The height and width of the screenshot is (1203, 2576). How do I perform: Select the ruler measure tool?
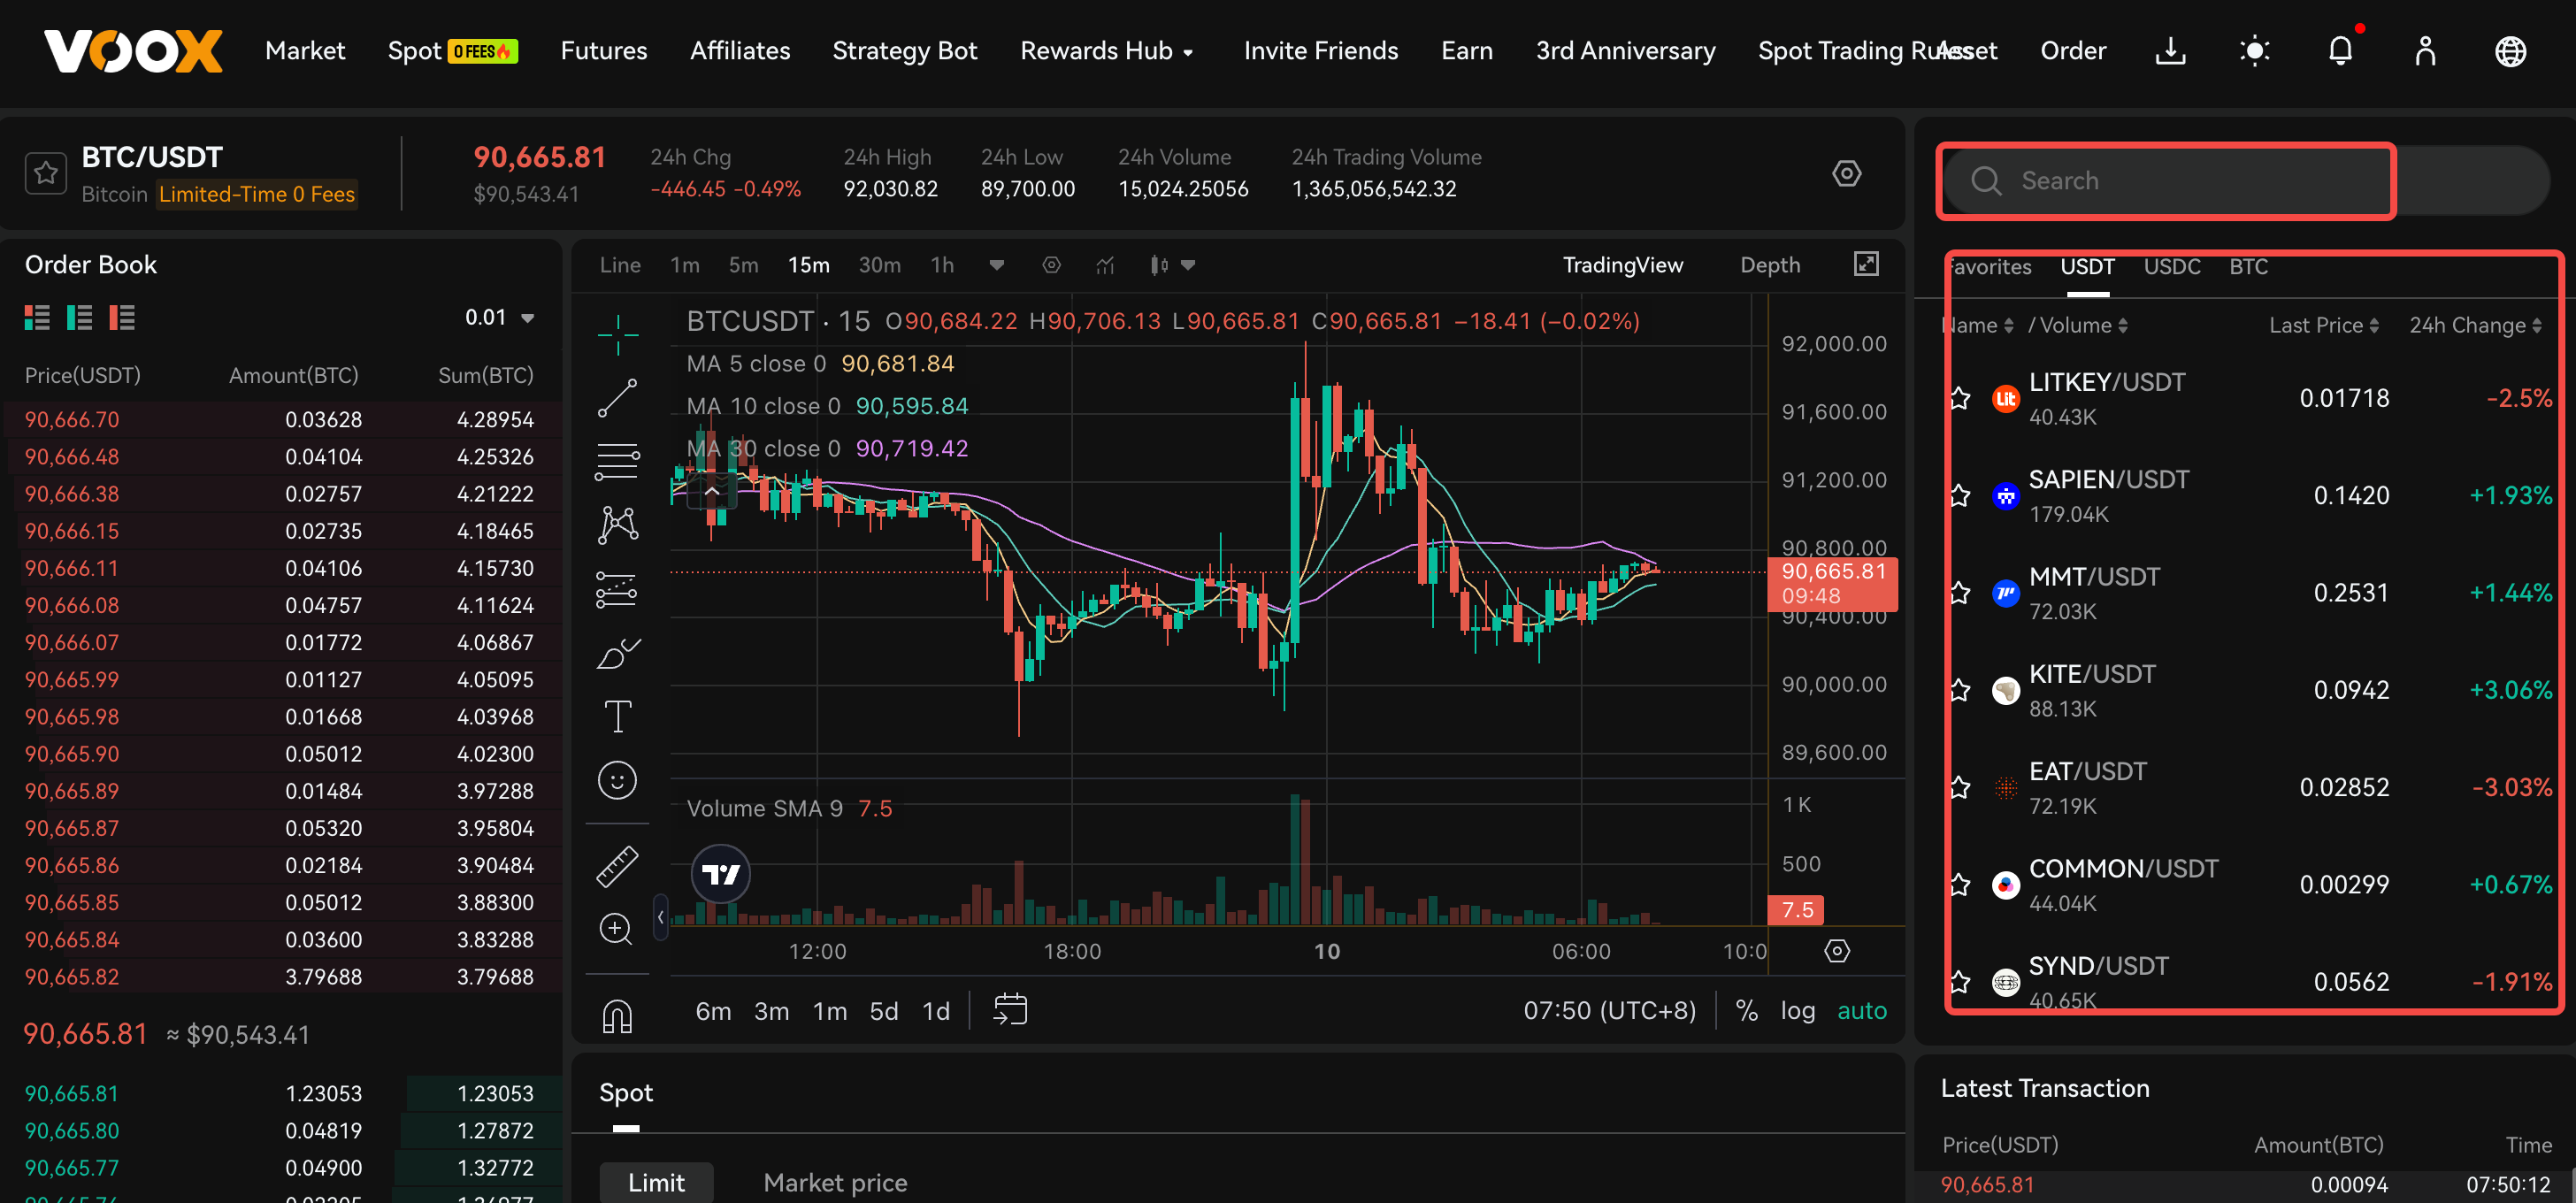[x=618, y=866]
